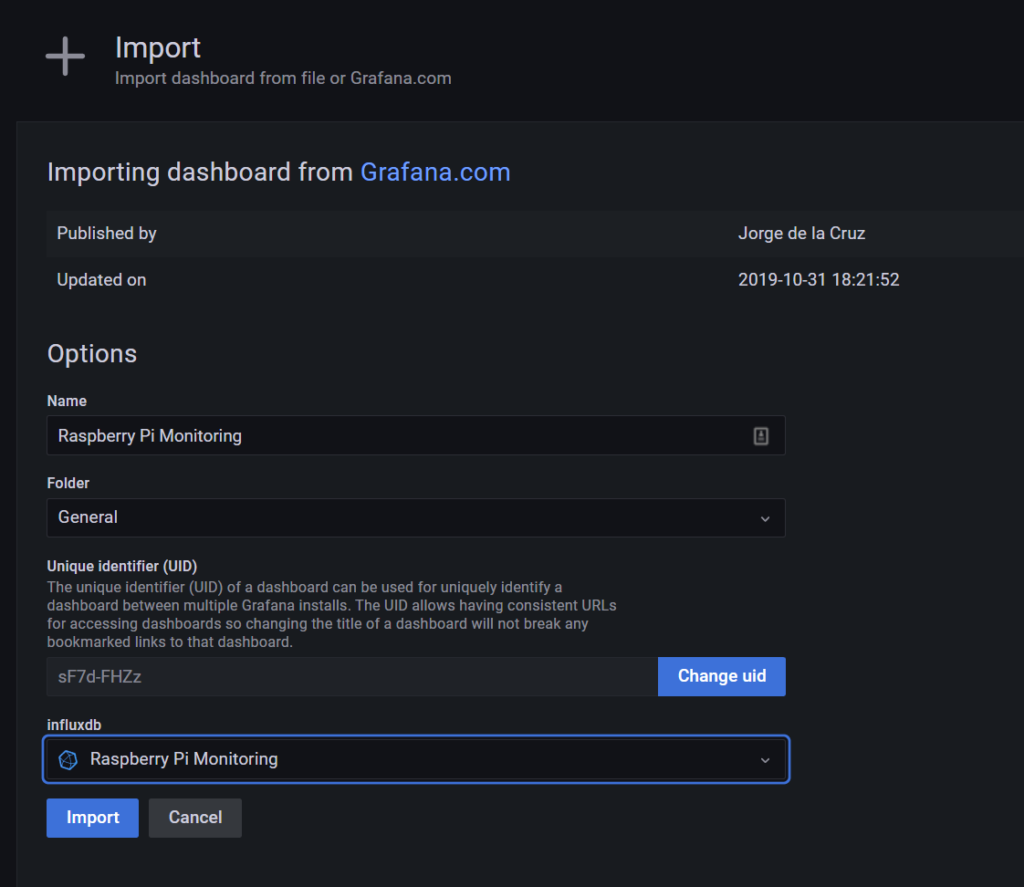Cancel the dashboard import
1024x887 pixels.
tap(195, 818)
